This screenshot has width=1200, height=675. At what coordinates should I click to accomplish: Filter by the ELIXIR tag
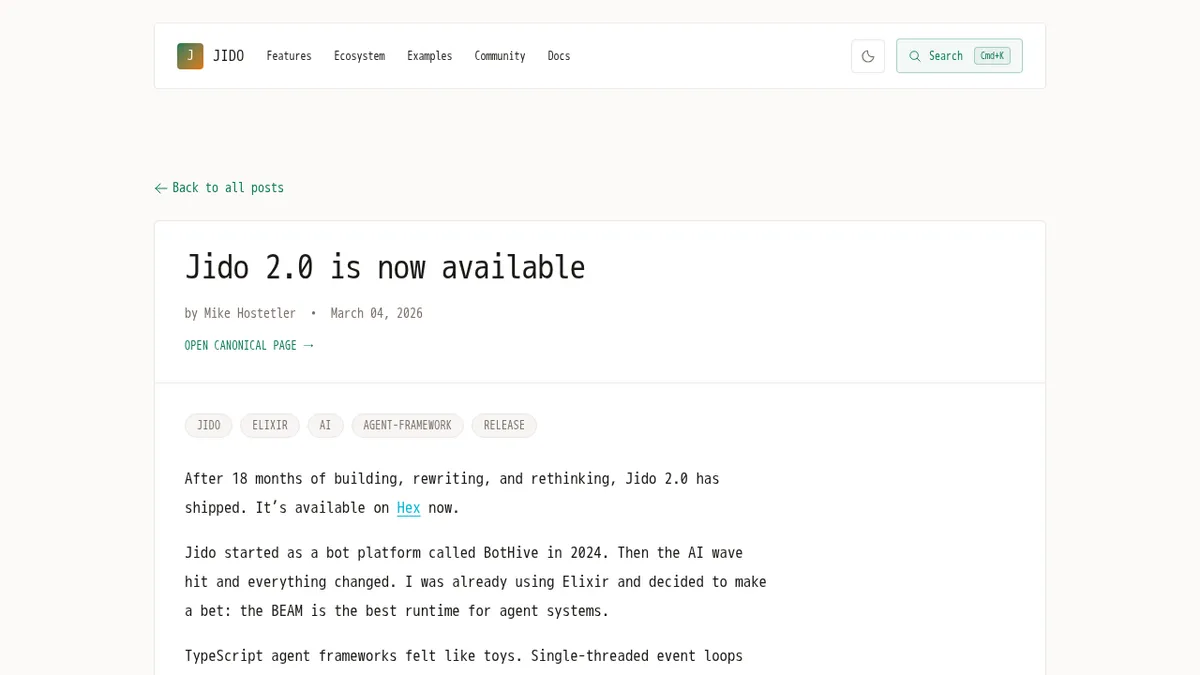click(270, 426)
